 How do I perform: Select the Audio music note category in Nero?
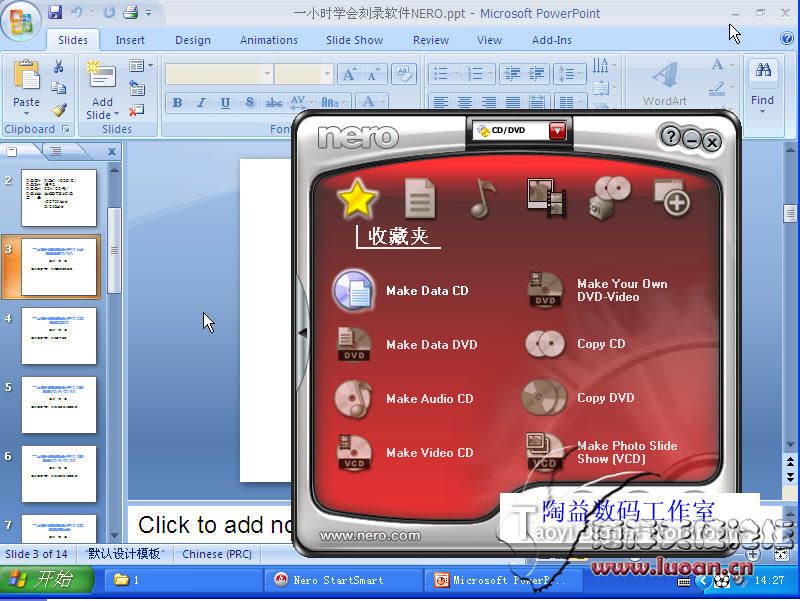click(483, 198)
